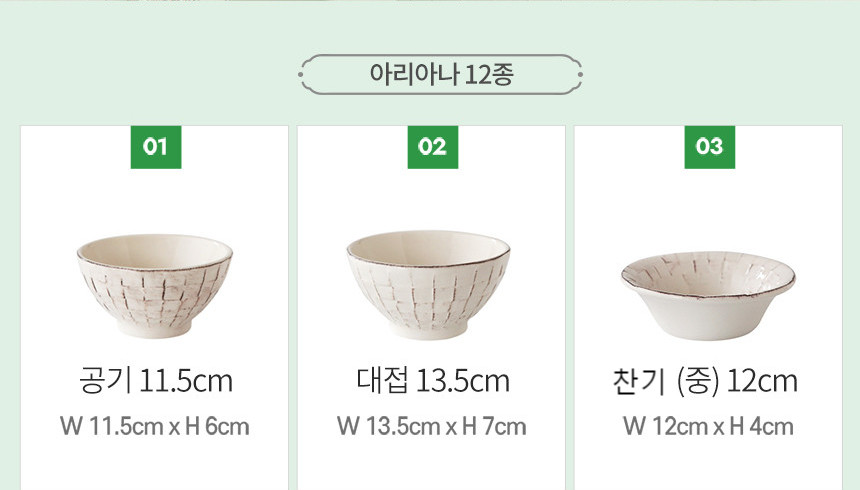Click the number 12 in the title
The height and width of the screenshot is (490, 860).
[x=477, y=75]
